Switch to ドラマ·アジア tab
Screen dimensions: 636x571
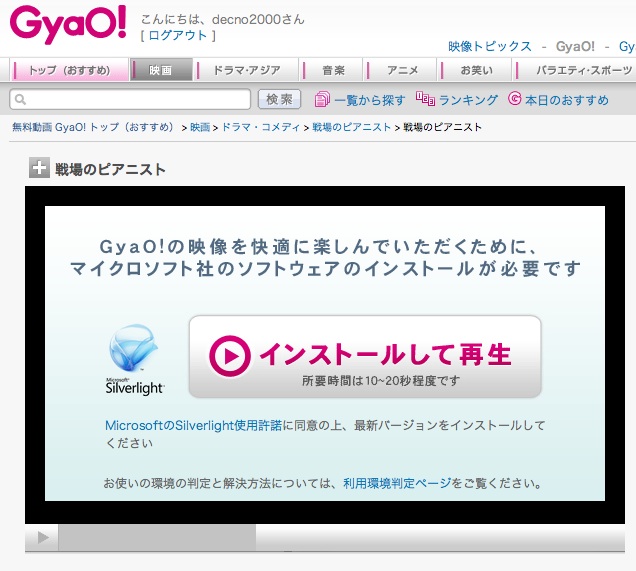(x=247, y=70)
